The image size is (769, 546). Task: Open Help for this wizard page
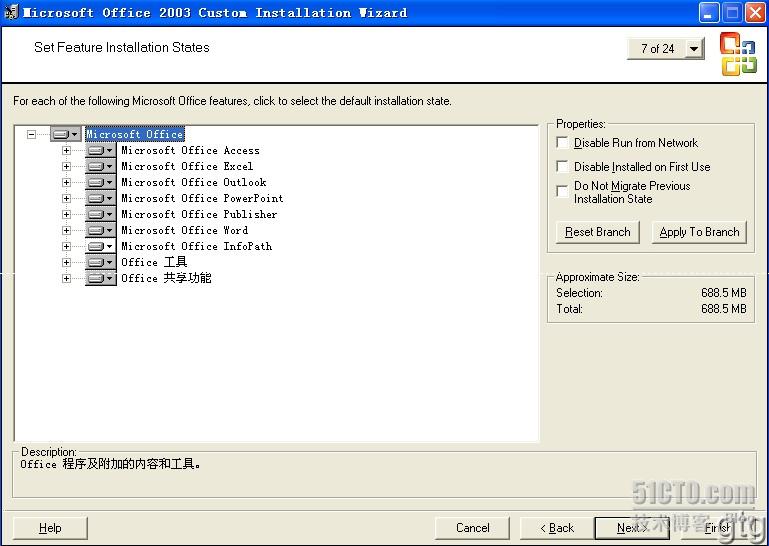click(50, 528)
